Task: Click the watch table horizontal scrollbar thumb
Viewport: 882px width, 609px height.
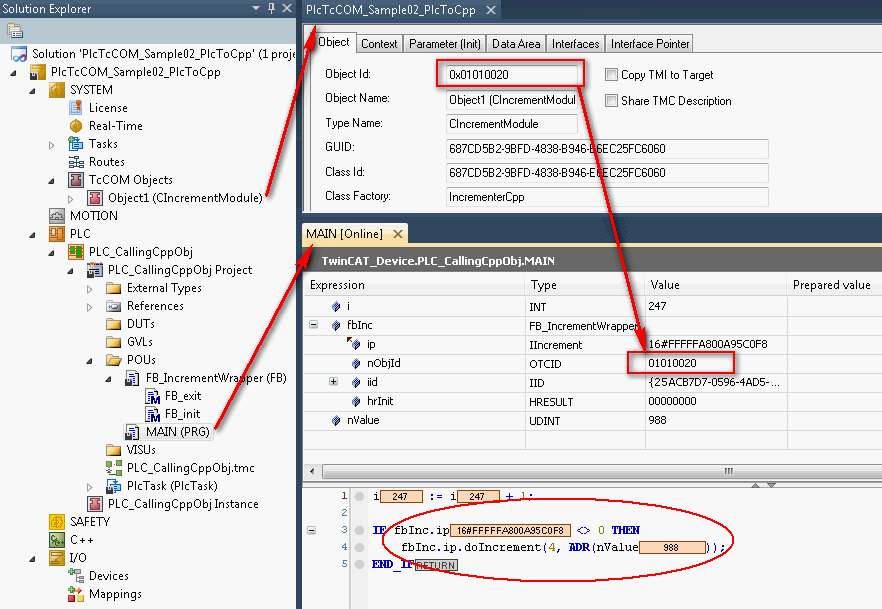Action: [x=602, y=471]
